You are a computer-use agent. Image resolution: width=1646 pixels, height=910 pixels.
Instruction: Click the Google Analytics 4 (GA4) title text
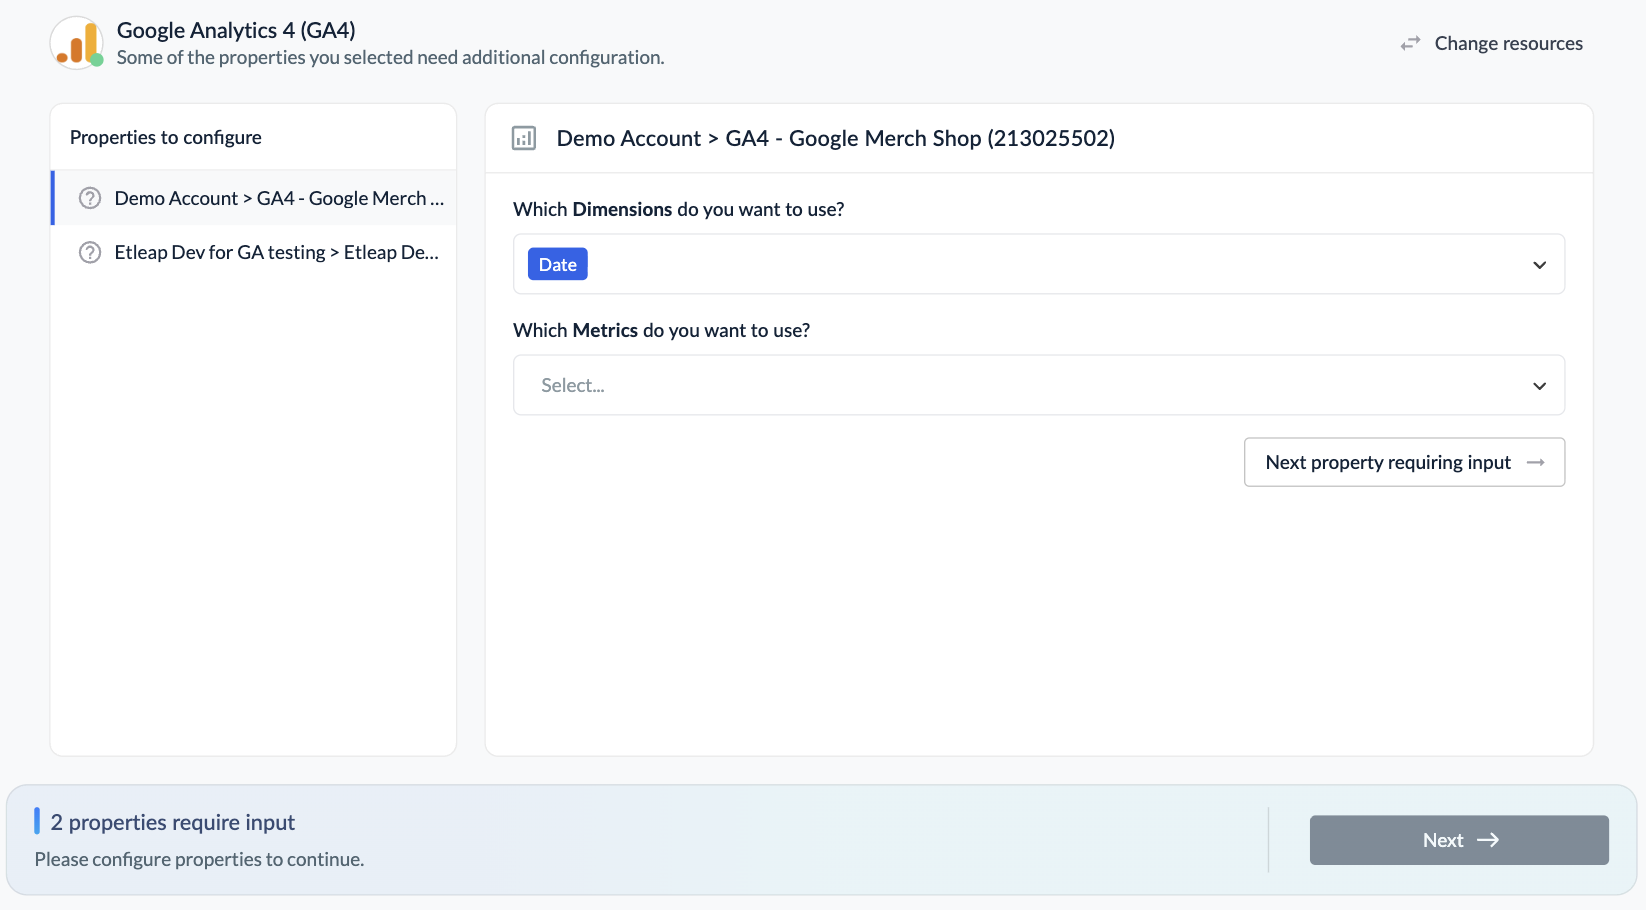[x=236, y=30]
